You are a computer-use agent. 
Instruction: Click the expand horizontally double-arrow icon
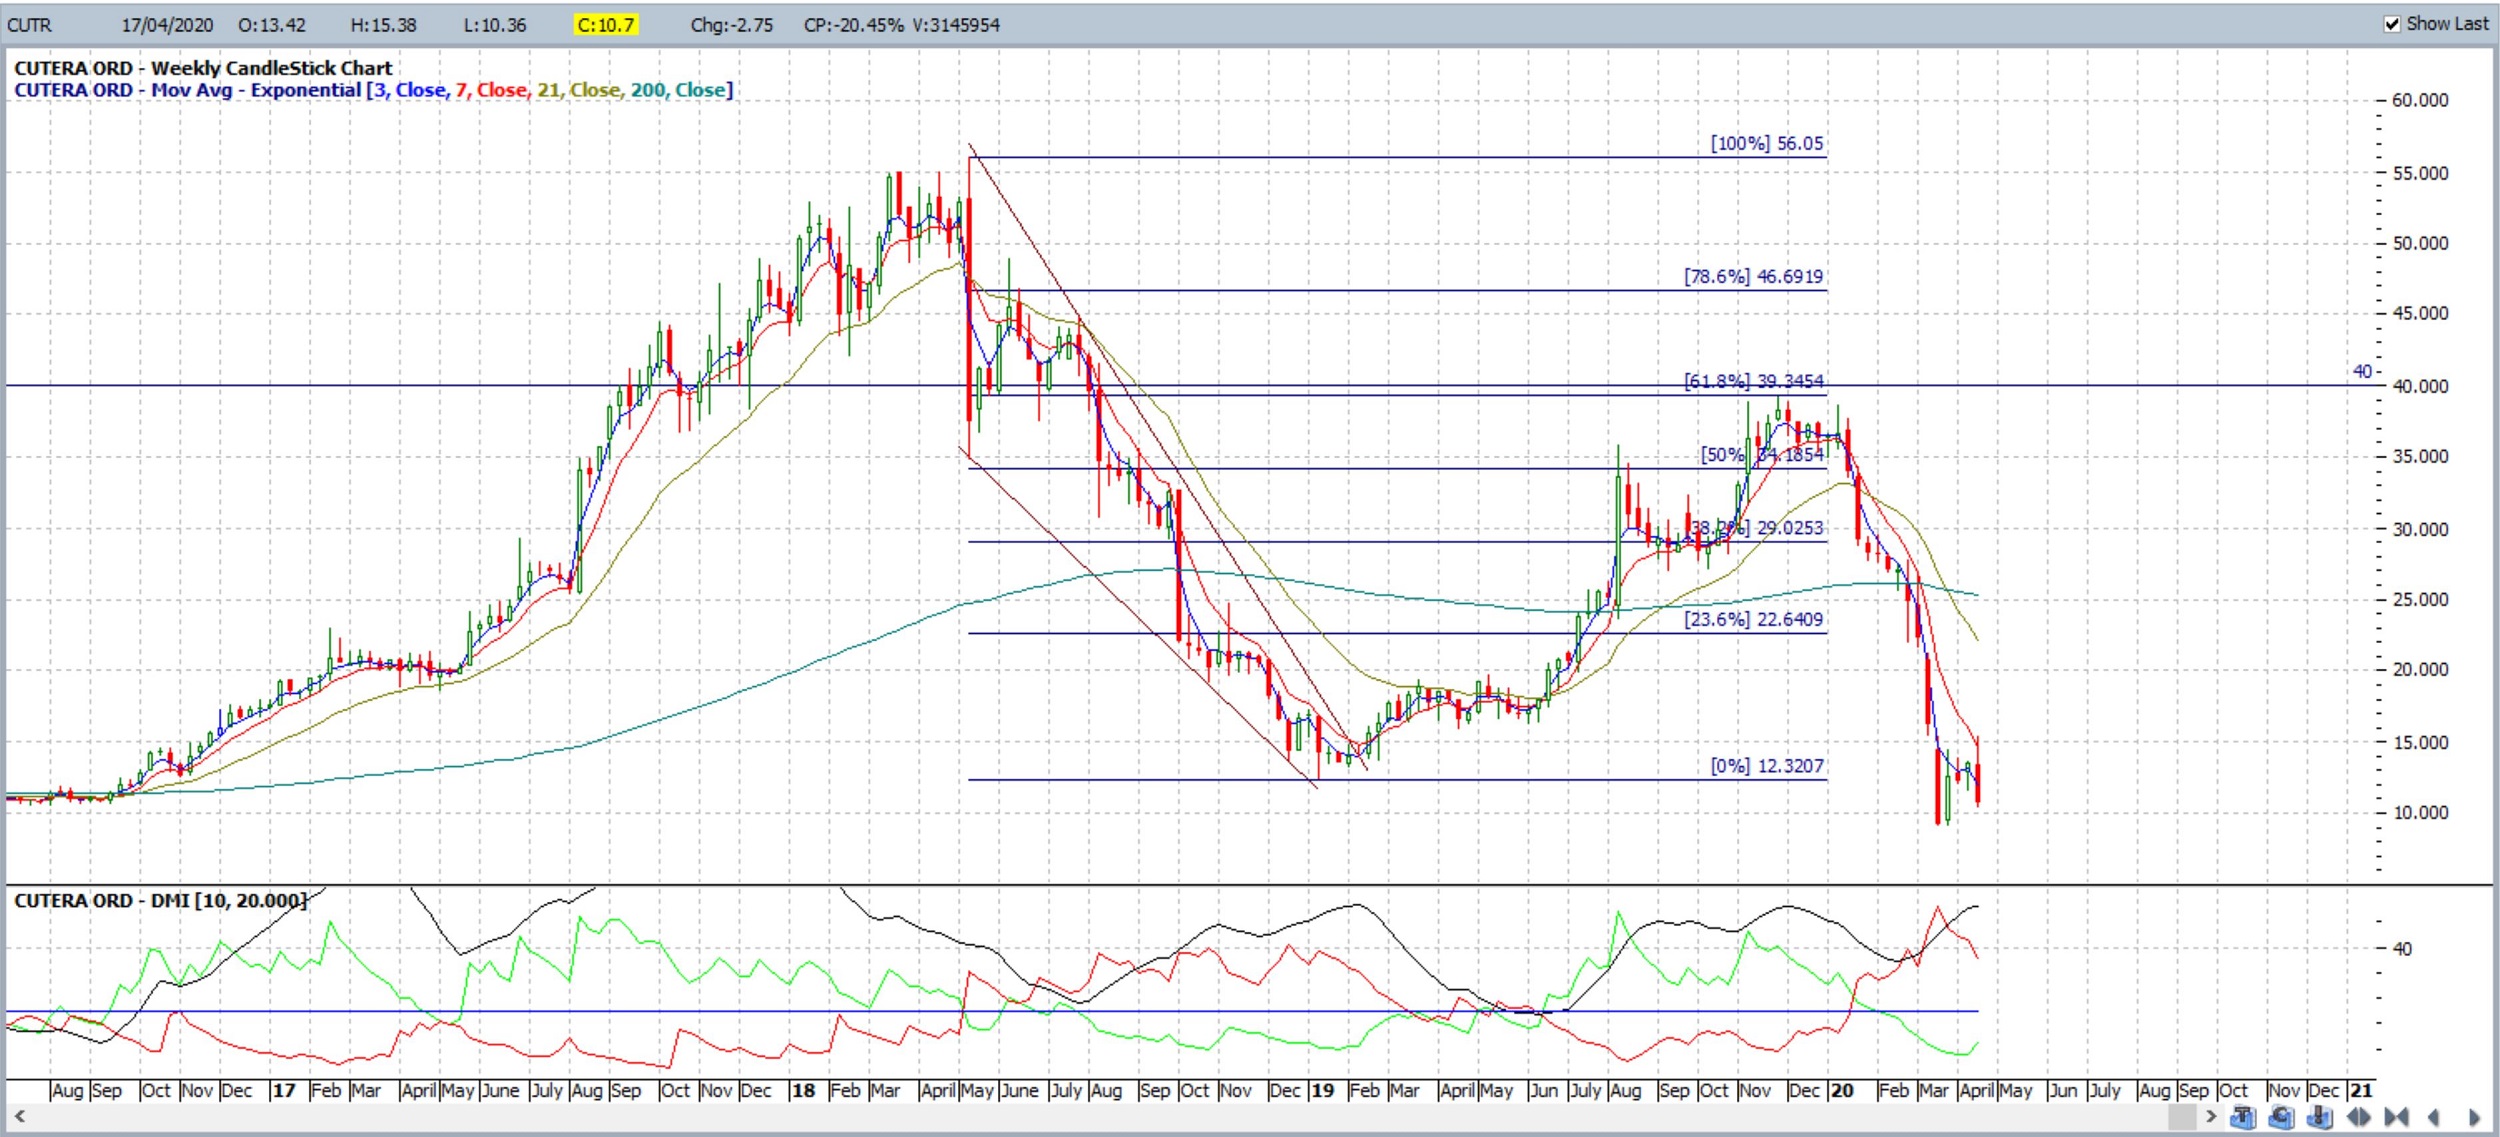click(2358, 1117)
